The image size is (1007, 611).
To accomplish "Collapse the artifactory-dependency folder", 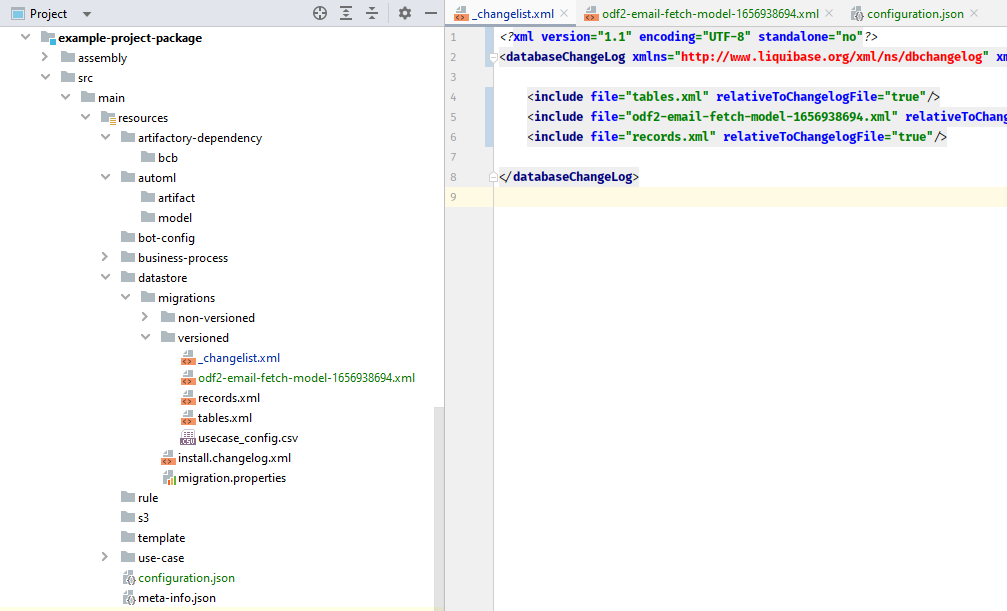I will [x=105, y=137].
